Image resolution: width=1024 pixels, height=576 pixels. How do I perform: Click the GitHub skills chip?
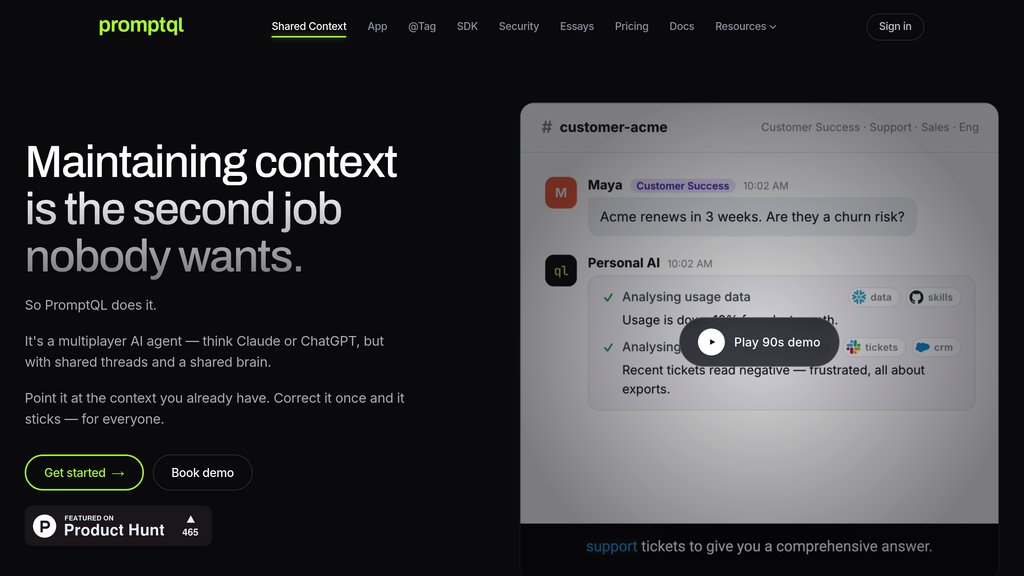932,297
